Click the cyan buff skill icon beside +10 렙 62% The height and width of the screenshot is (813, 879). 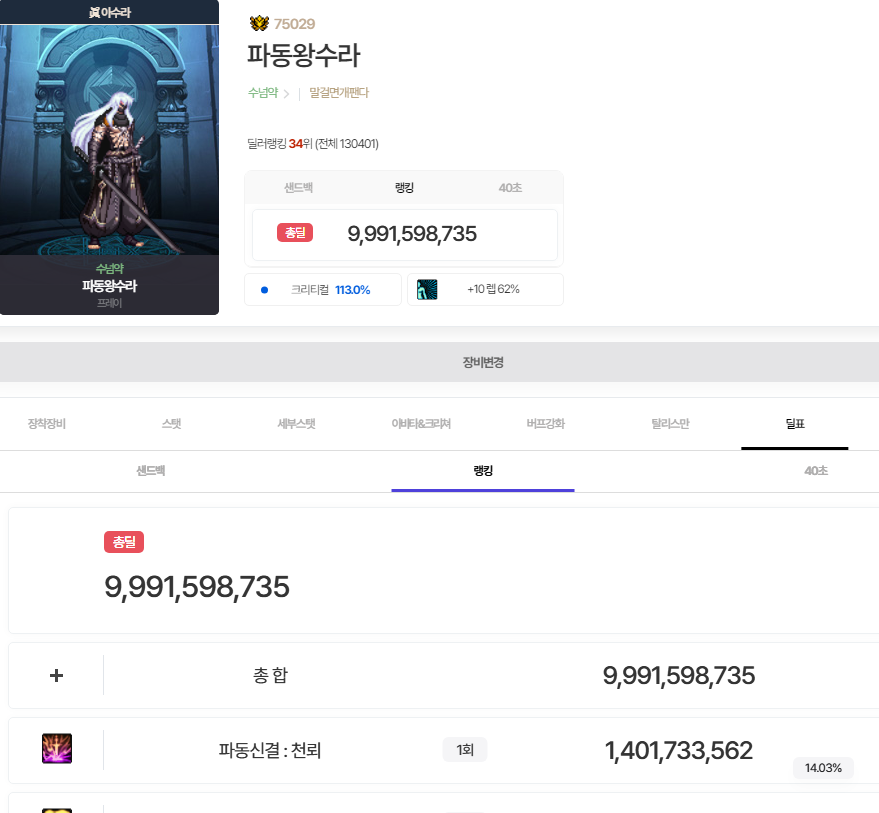427,289
